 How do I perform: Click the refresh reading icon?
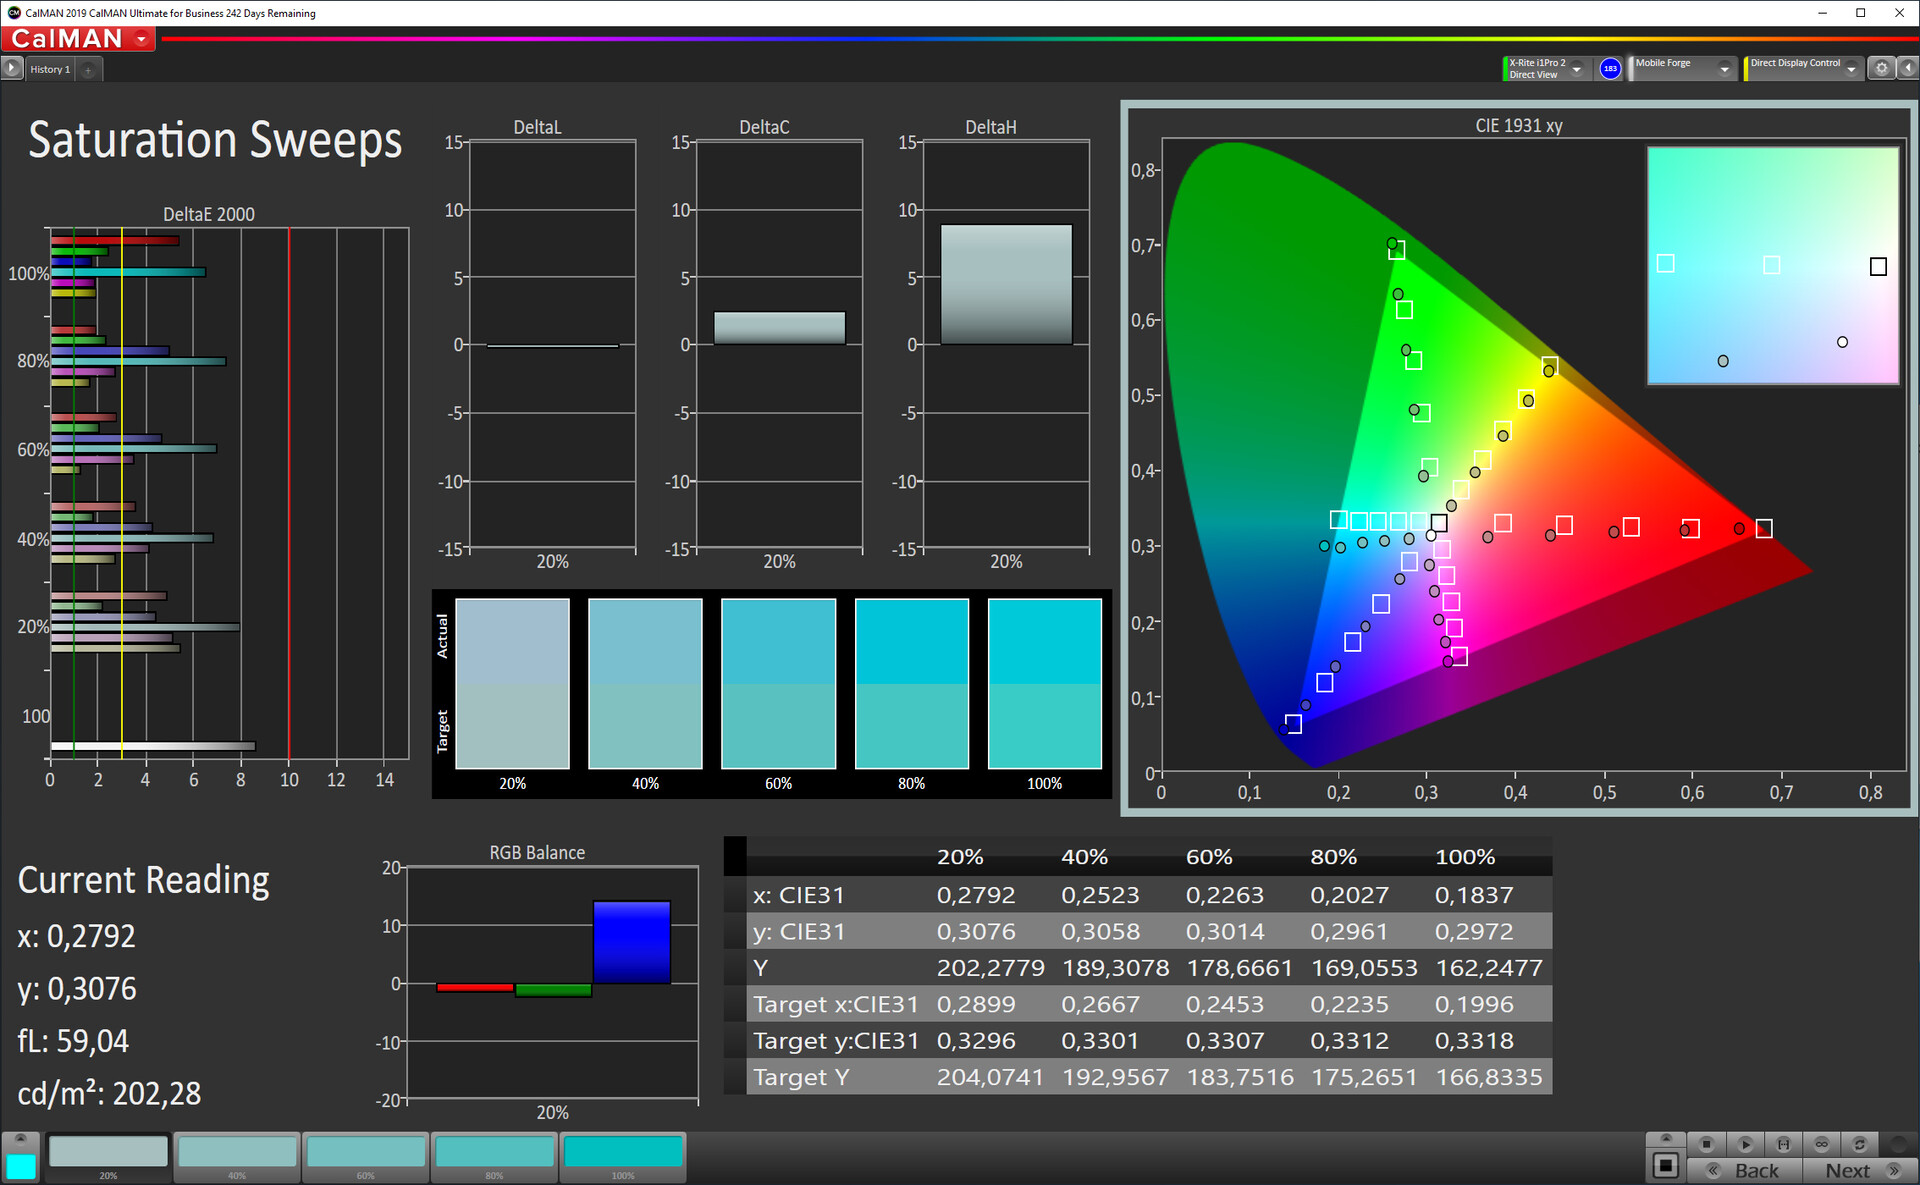coord(1859,1144)
